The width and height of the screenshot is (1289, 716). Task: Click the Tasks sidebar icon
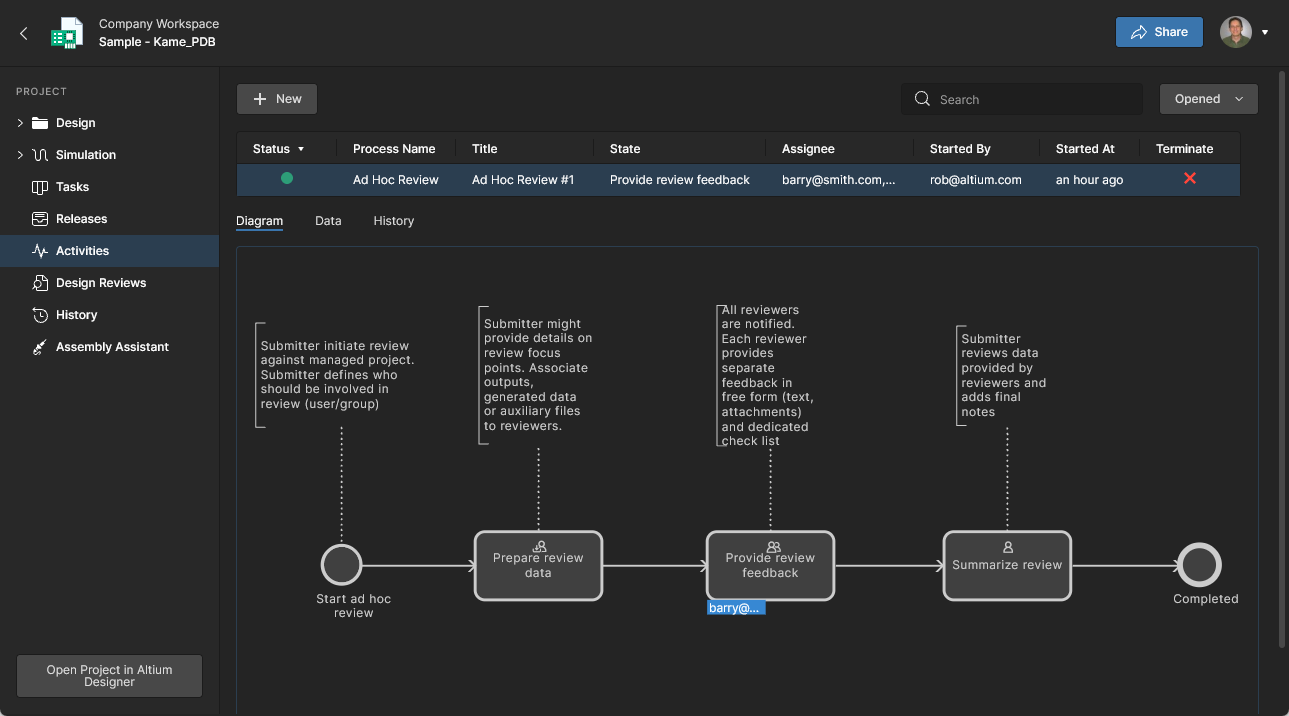40,187
